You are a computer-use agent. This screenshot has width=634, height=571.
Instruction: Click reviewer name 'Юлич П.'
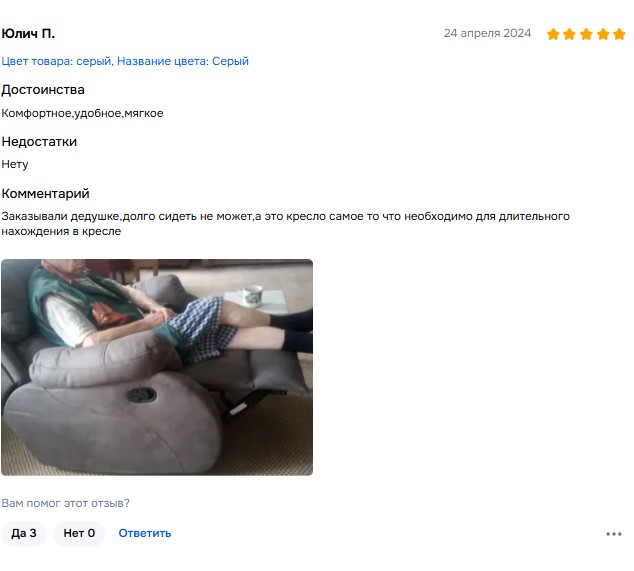28,34
